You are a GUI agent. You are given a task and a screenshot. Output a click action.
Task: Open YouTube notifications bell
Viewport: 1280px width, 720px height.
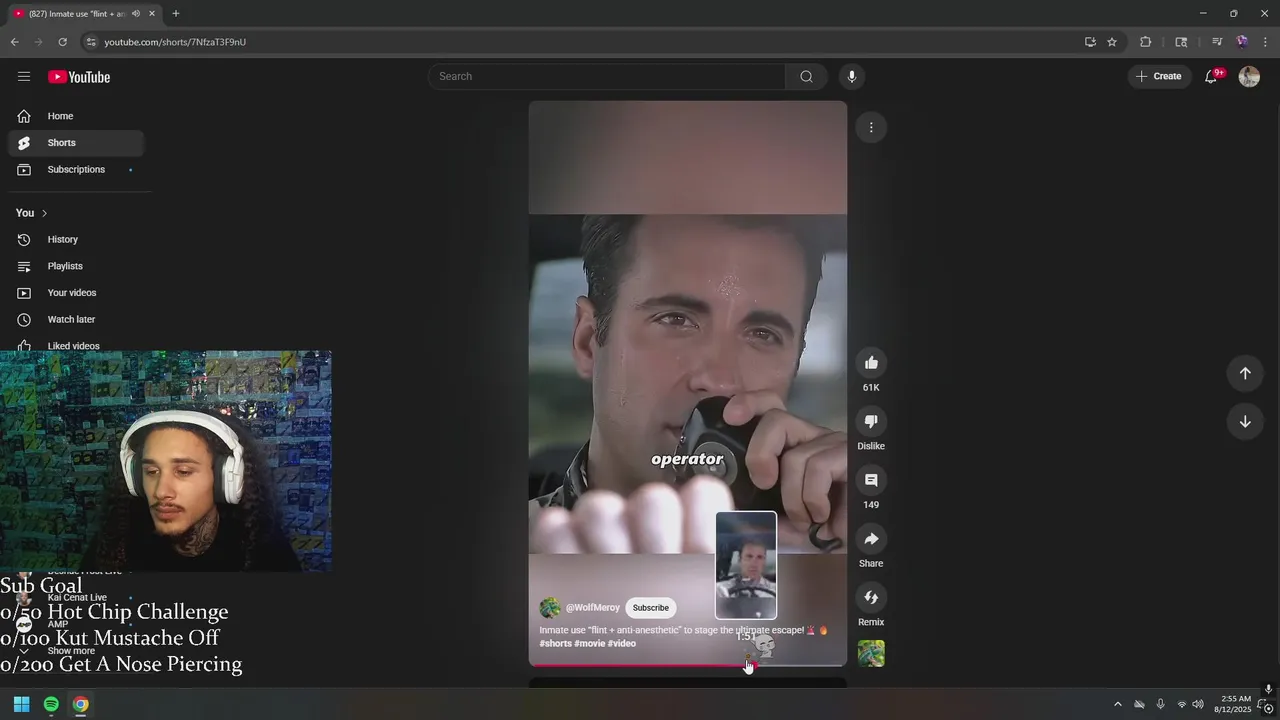point(1211,77)
